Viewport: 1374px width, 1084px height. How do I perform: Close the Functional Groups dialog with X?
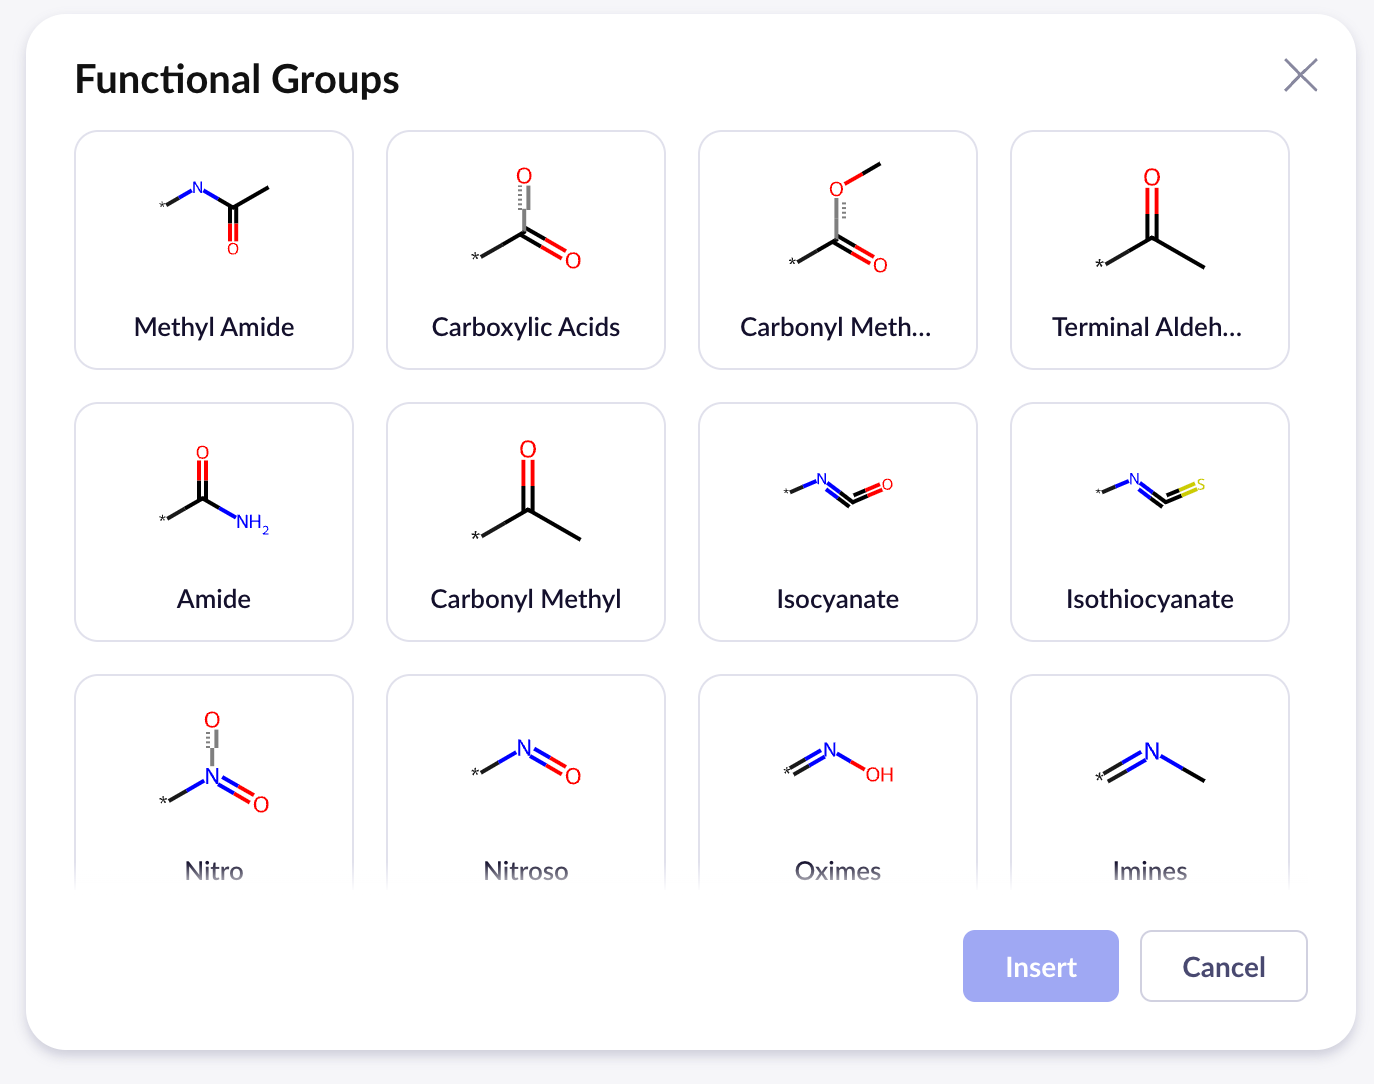pos(1300,75)
